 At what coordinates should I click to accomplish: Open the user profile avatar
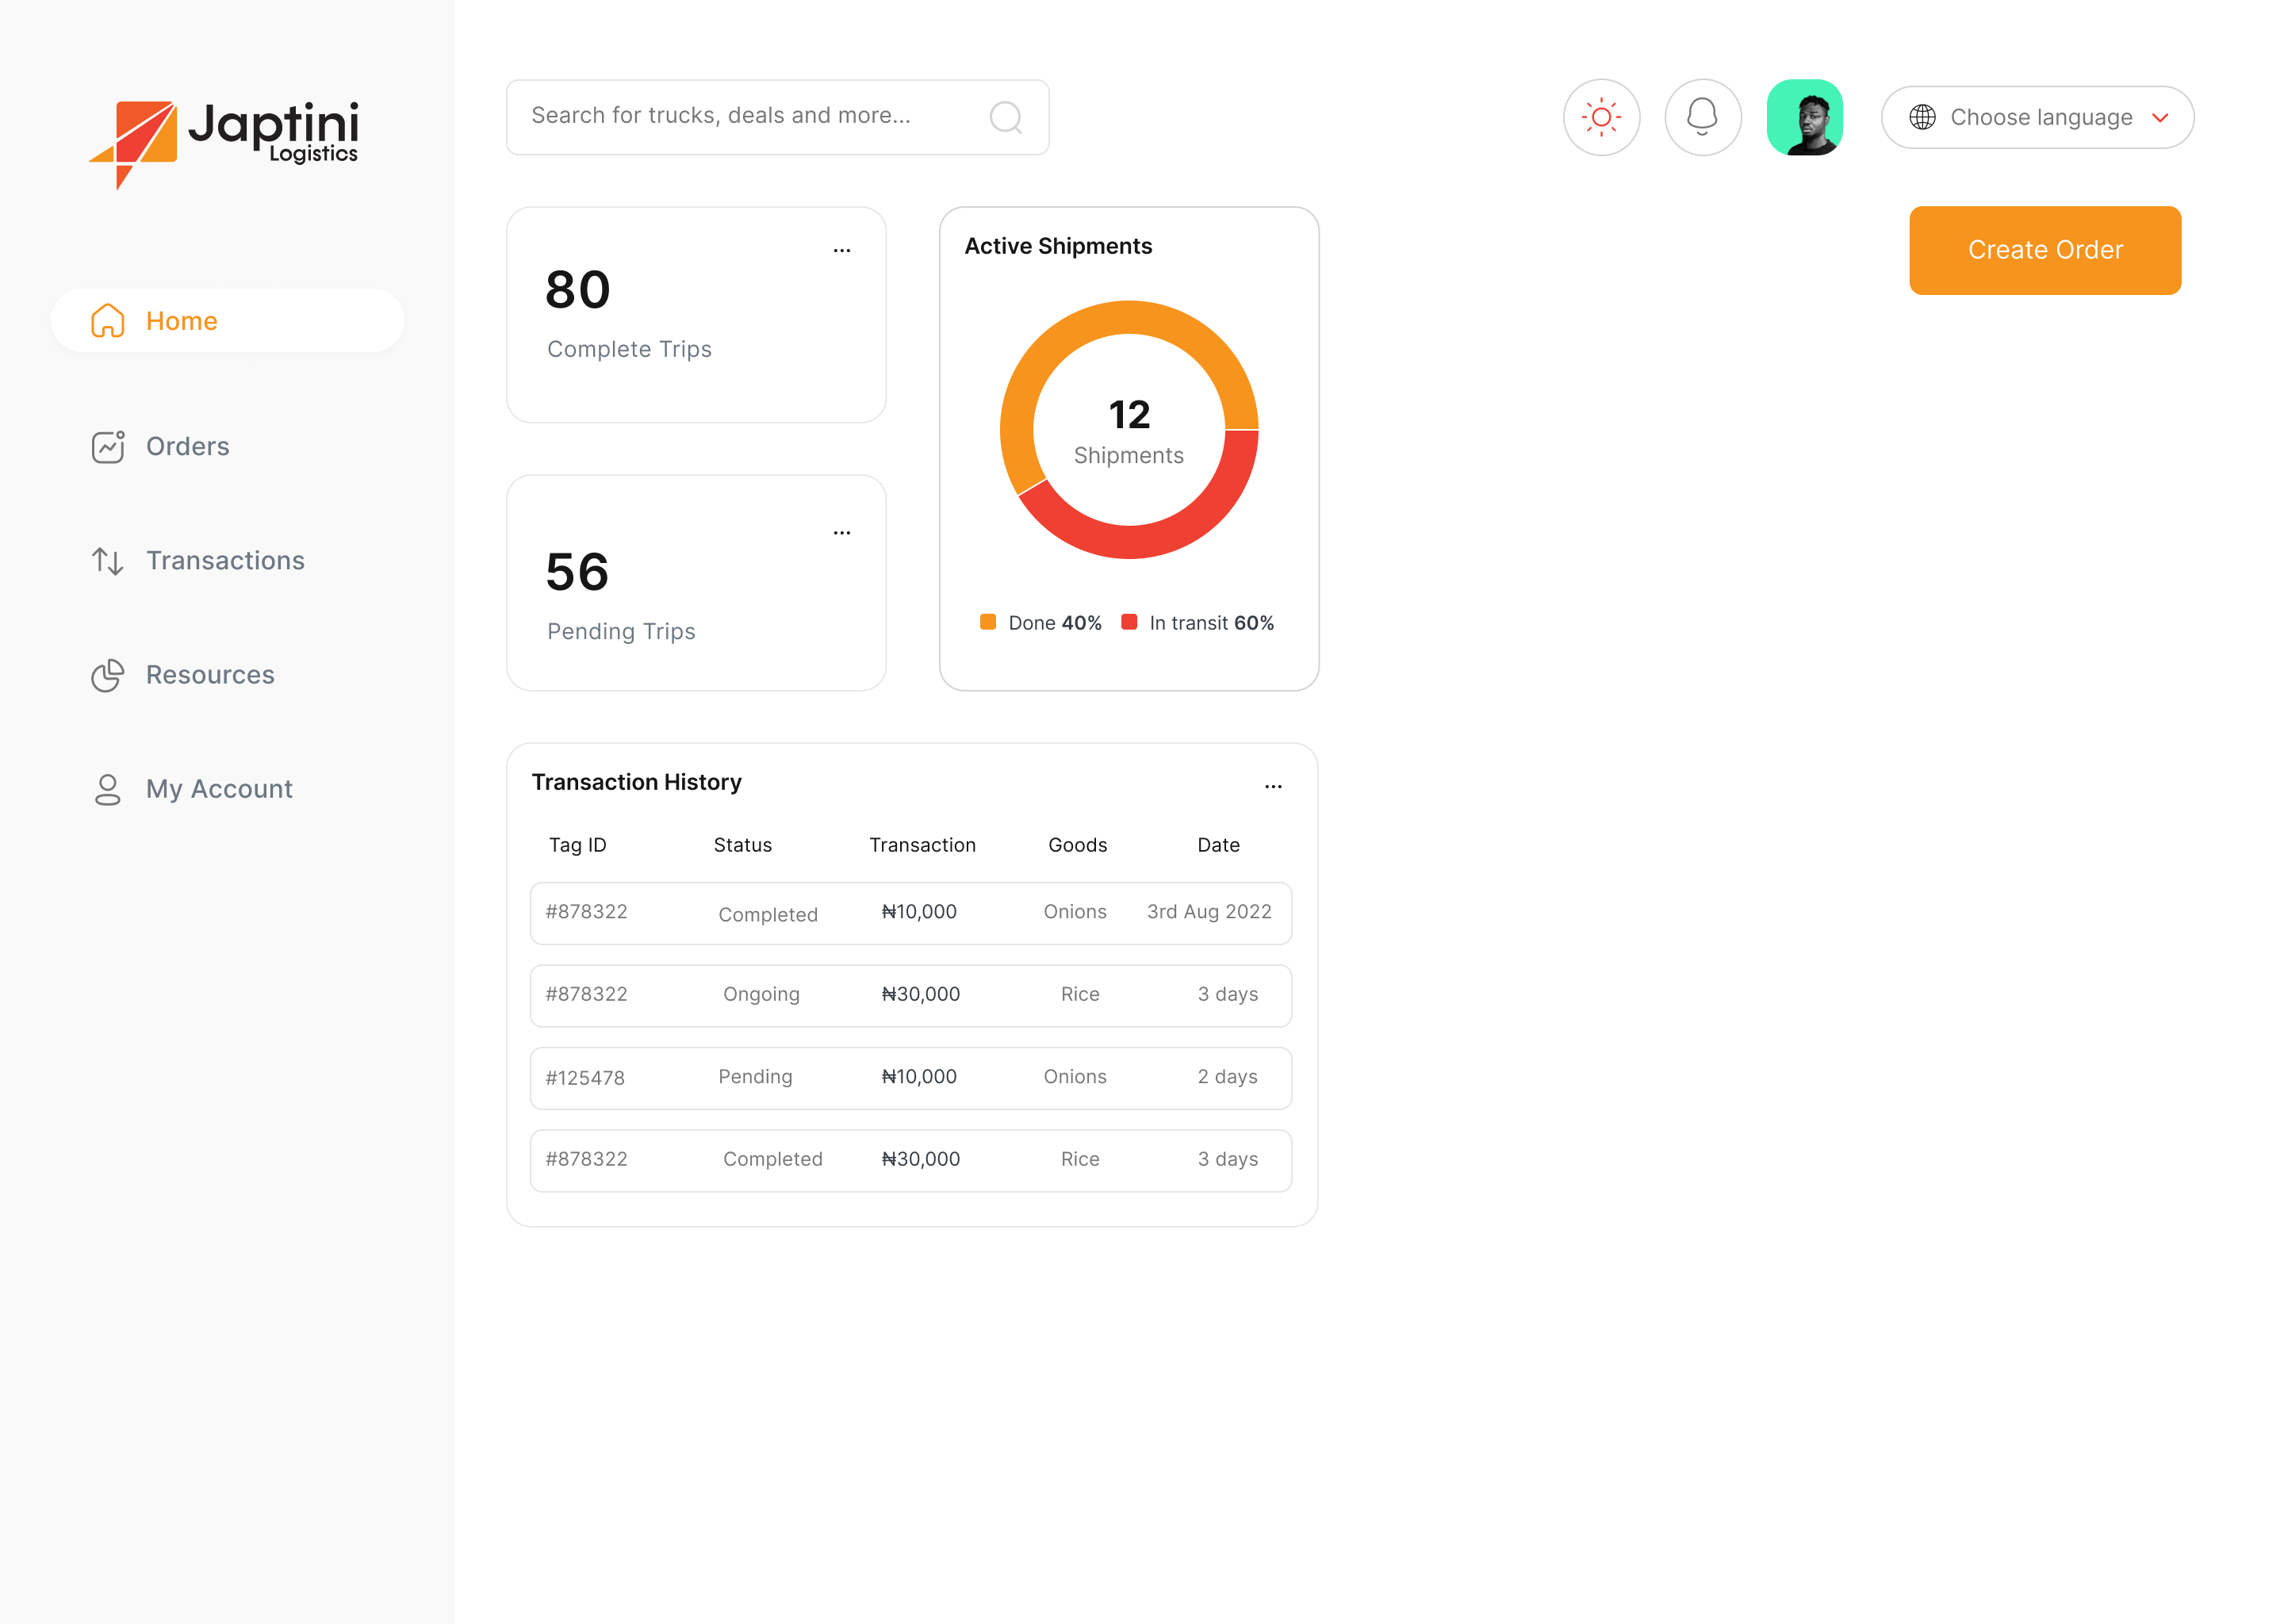point(1805,117)
